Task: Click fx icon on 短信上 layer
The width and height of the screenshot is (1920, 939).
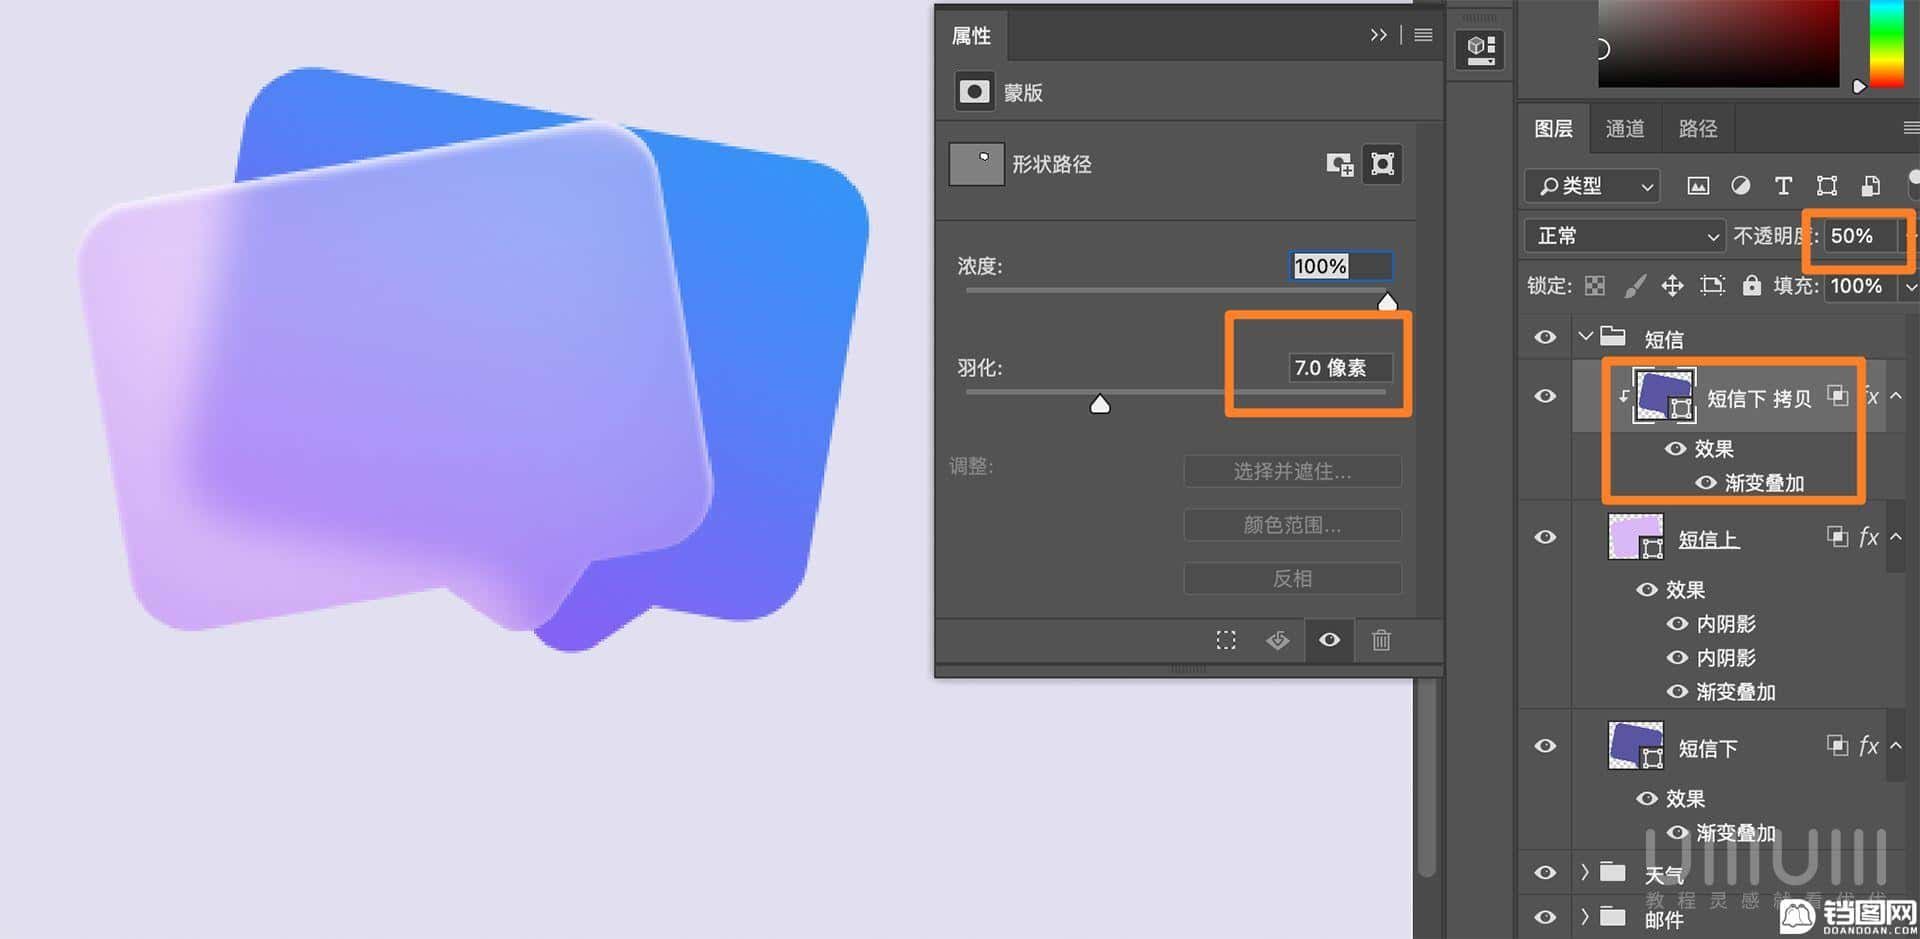Action: click(1868, 538)
